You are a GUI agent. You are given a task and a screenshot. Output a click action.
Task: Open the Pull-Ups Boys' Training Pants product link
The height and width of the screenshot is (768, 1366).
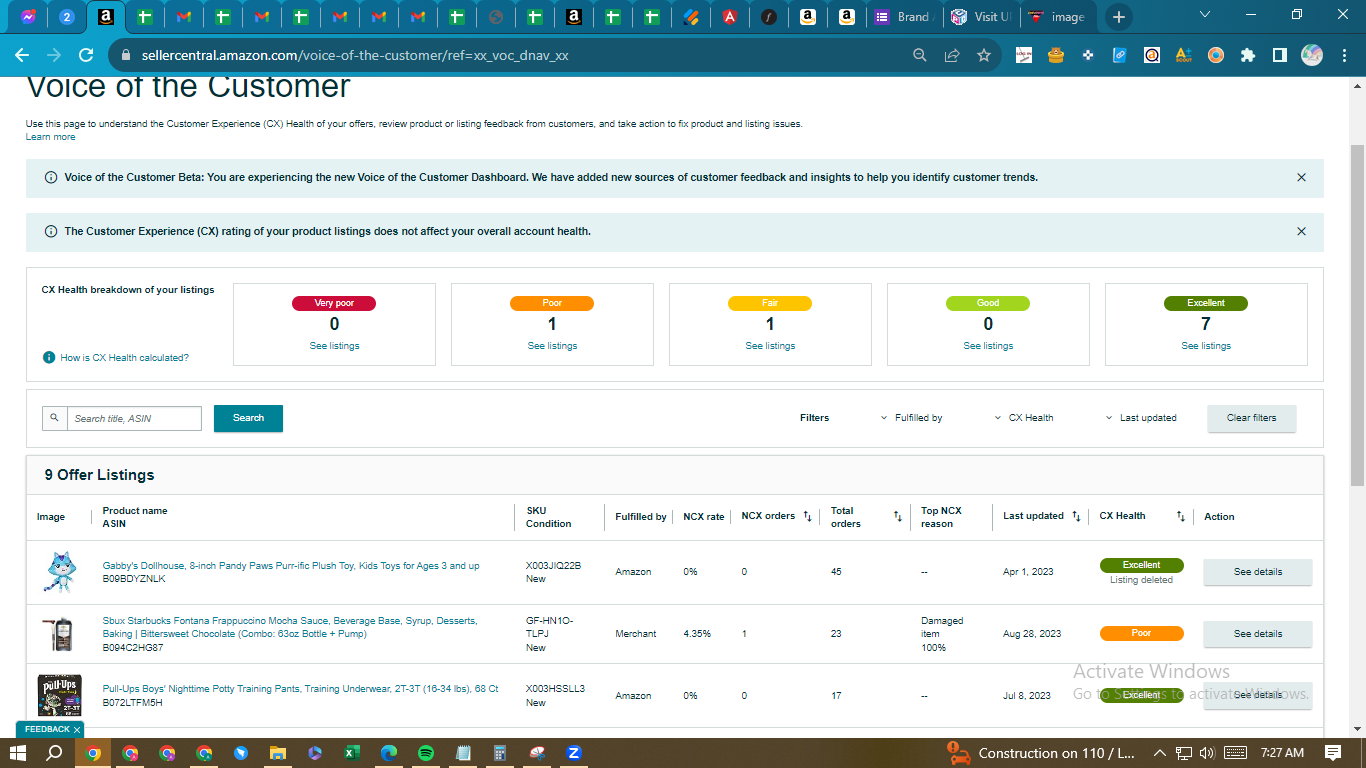[300, 689]
